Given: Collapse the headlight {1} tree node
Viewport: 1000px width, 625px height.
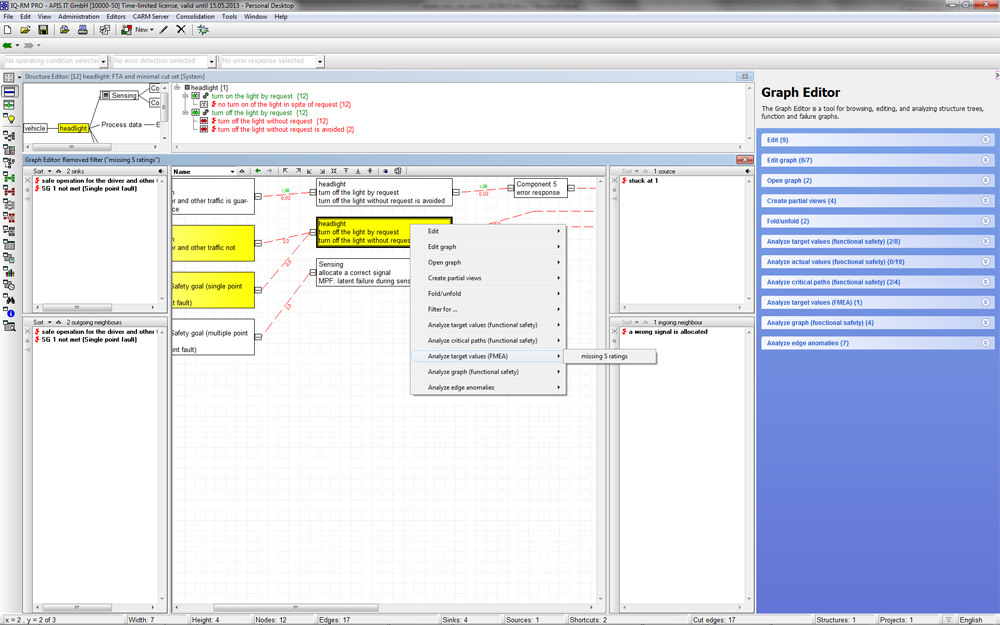Looking at the screenshot, I should tap(178, 87).
